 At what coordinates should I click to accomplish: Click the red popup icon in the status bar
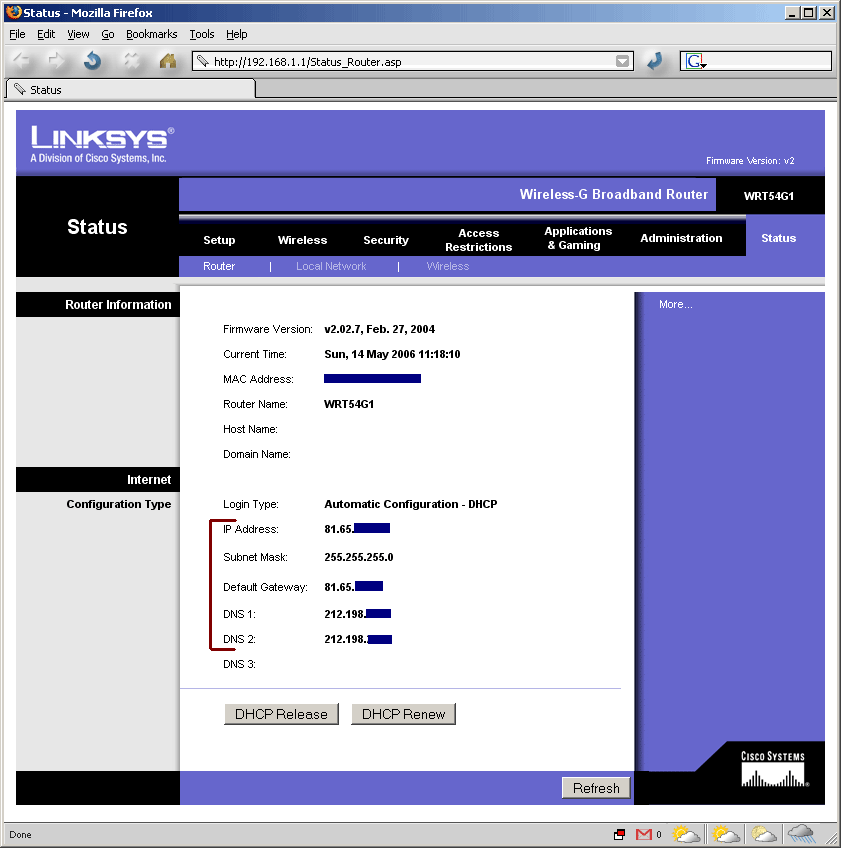click(619, 834)
